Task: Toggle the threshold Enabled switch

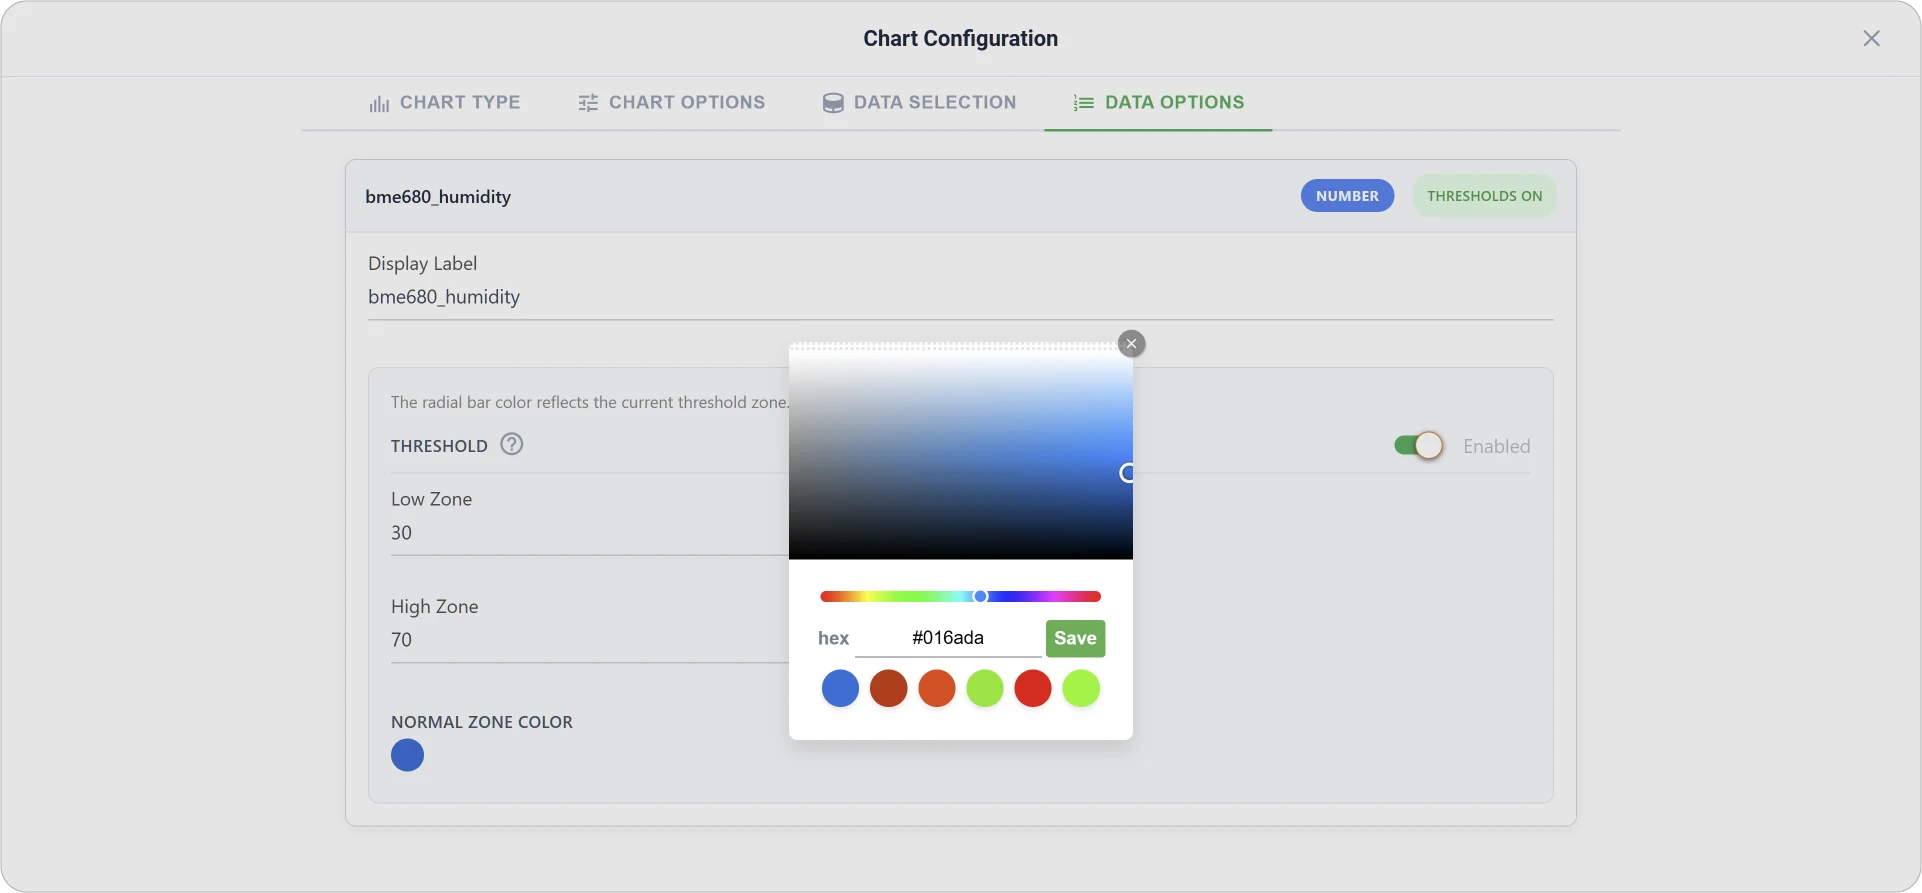Action: click(1419, 446)
